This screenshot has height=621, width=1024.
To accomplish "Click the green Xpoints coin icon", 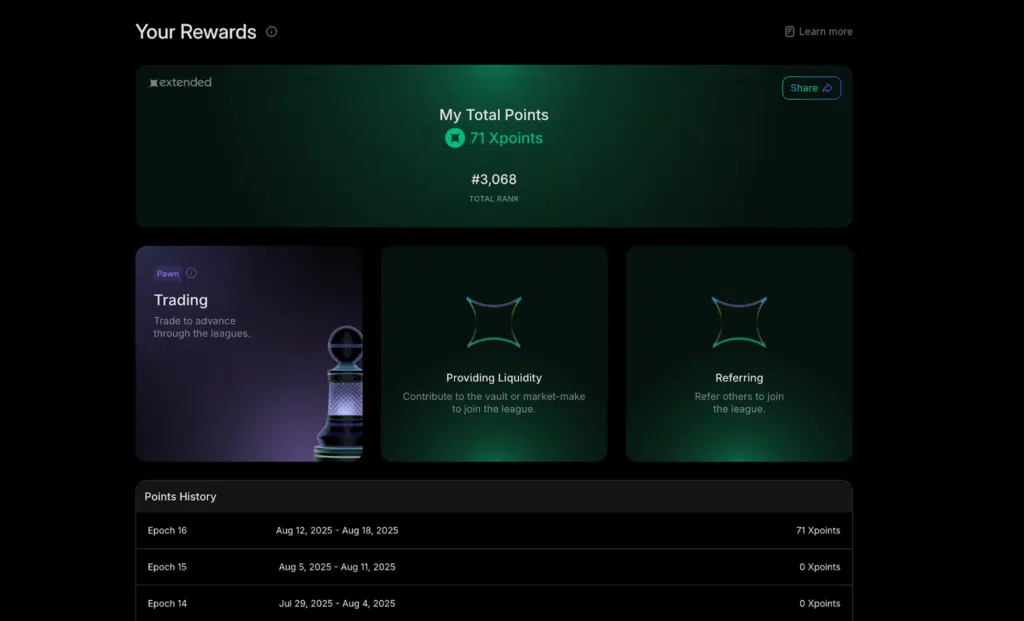I will (455, 139).
